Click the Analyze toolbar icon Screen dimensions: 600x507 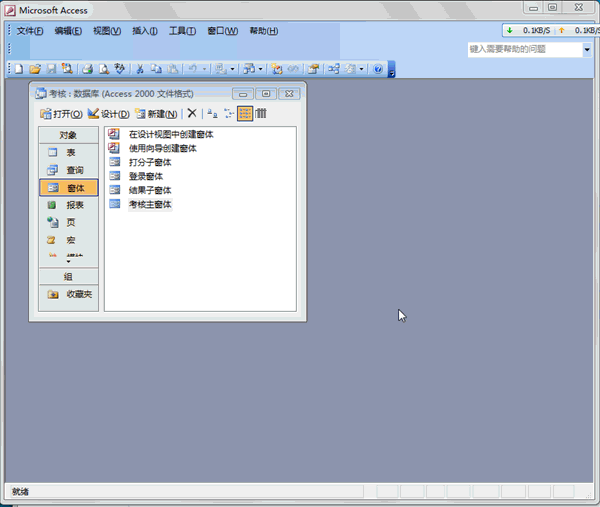249,69
